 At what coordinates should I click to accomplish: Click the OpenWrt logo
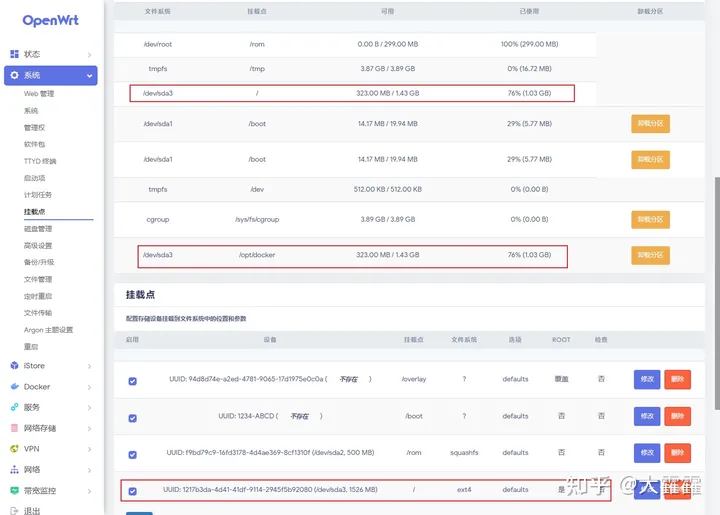pyautogui.click(x=51, y=20)
